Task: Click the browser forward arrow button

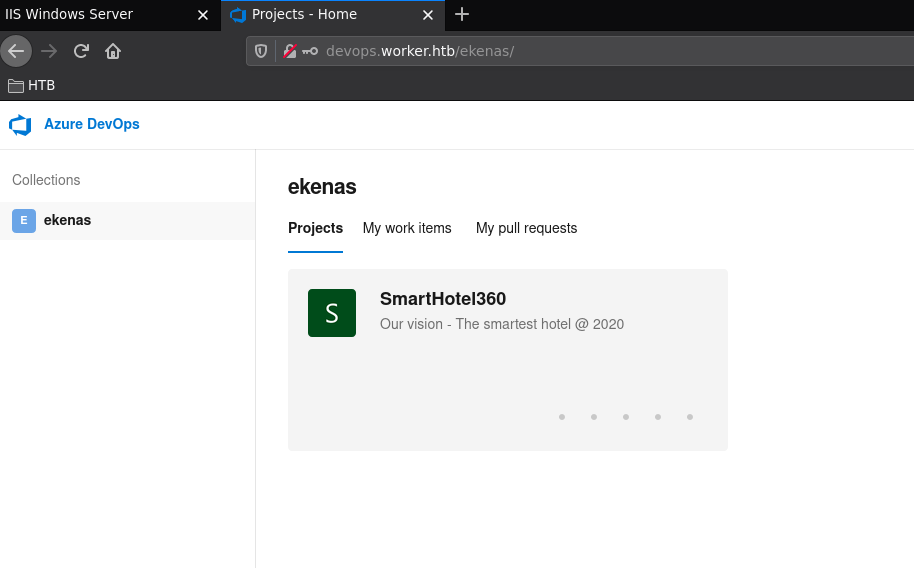Action: coord(49,51)
